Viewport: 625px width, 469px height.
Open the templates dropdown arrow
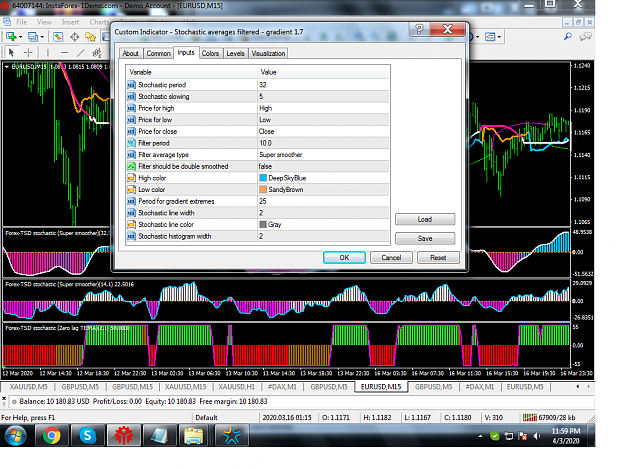tap(499, 37)
